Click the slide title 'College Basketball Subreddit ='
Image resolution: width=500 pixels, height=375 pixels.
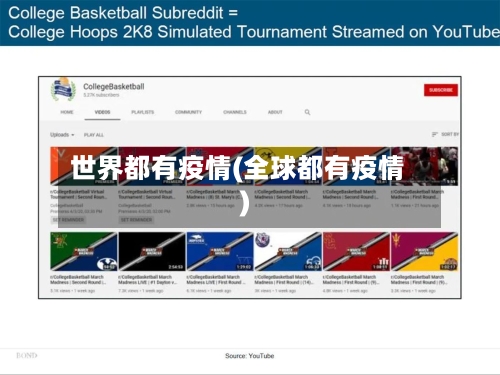pyautogui.click(x=123, y=13)
